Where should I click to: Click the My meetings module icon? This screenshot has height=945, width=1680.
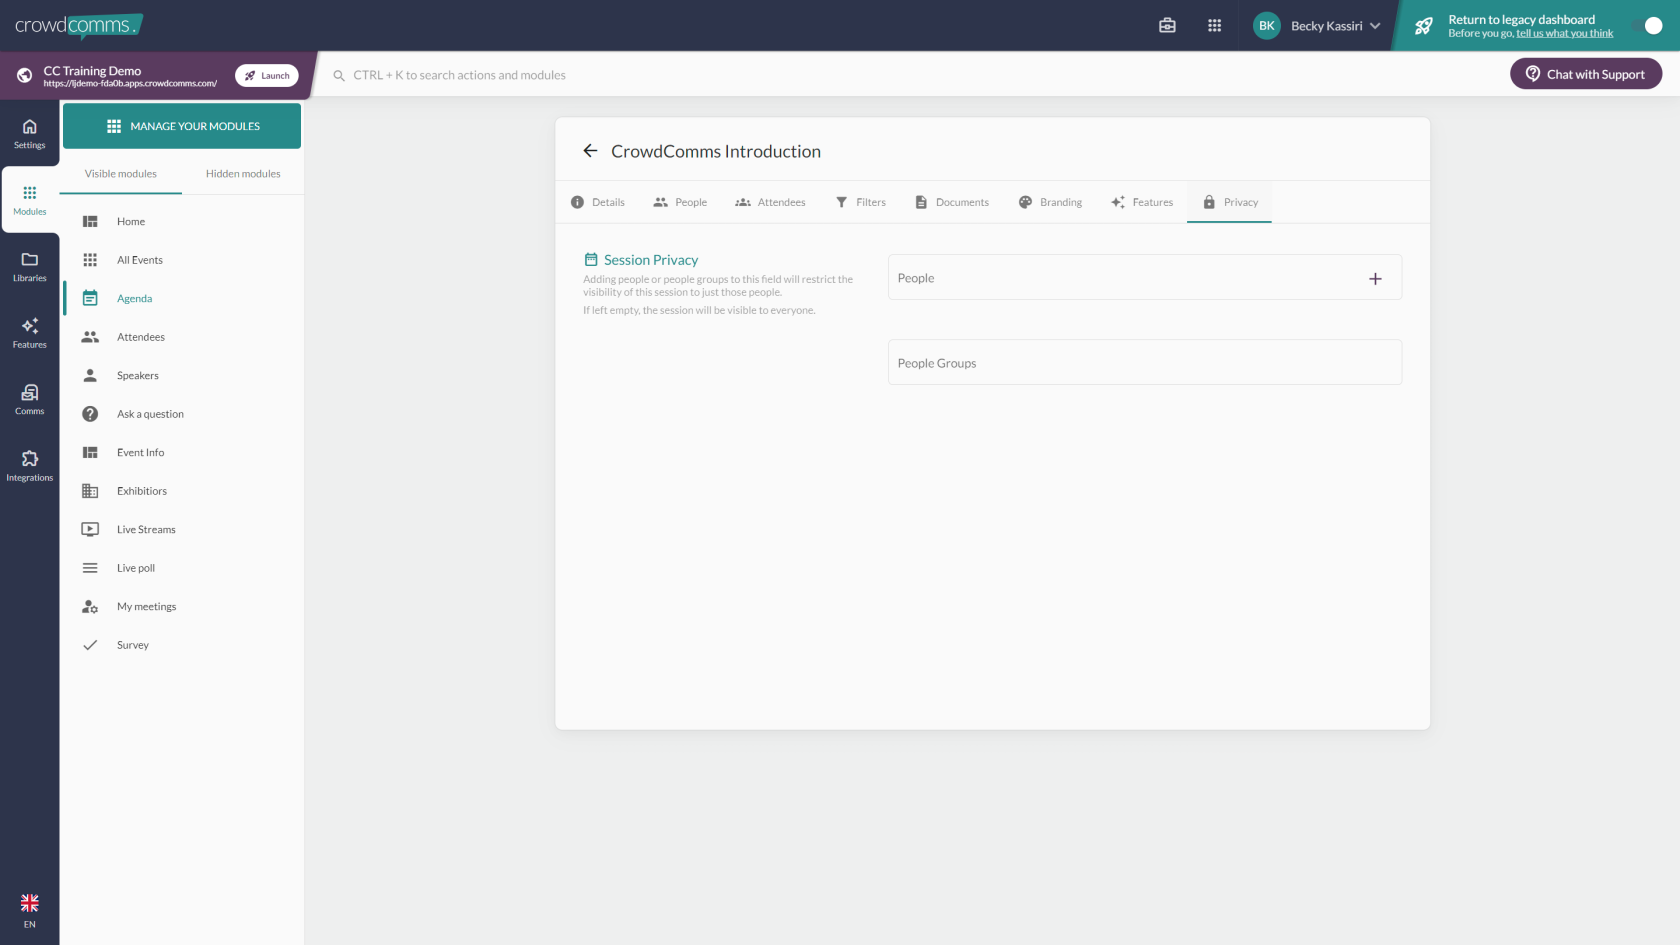pos(90,607)
